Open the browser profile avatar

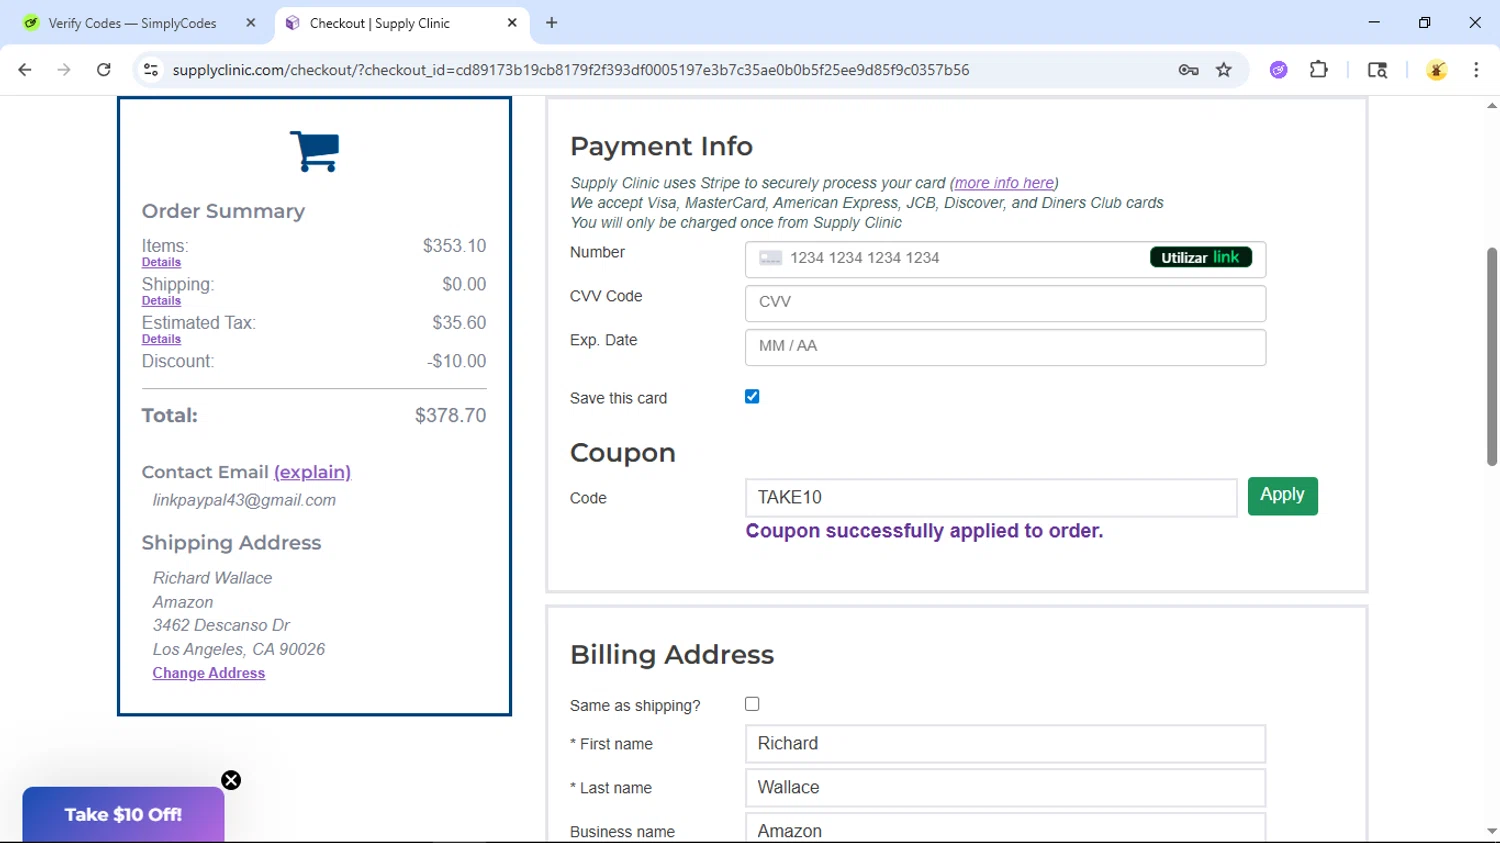(1437, 70)
